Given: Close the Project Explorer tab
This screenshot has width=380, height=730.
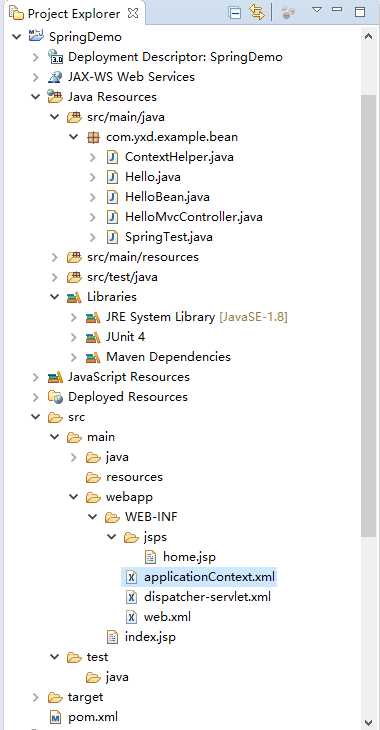Looking at the screenshot, I should click(x=133, y=13).
